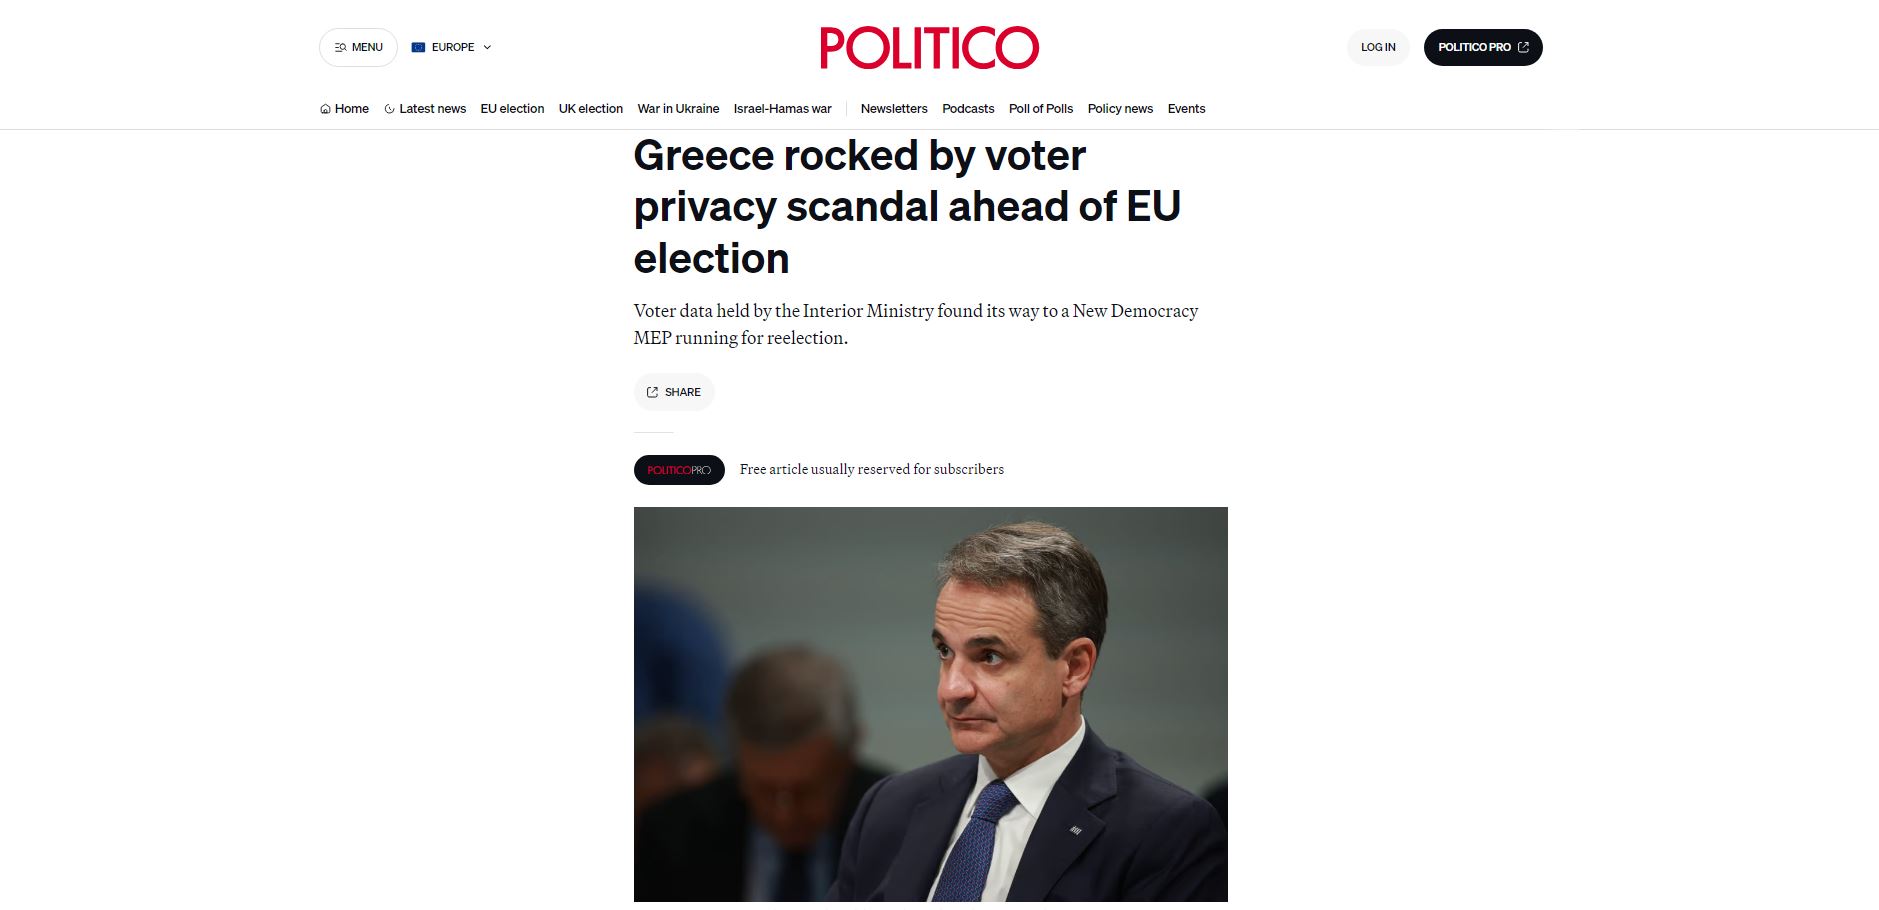Click the LOG IN button
Image resolution: width=1879 pixels, height=910 pixels.
[x=1377, y=46]
